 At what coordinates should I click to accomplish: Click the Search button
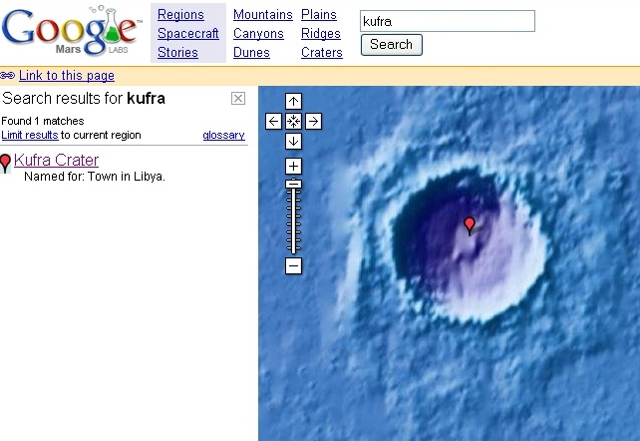tap(391, 45)
